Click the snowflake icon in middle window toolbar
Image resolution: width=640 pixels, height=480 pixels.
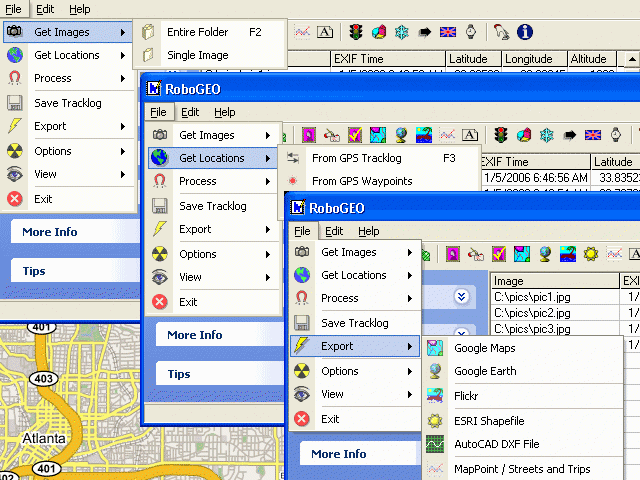click(x=547, y=135)
